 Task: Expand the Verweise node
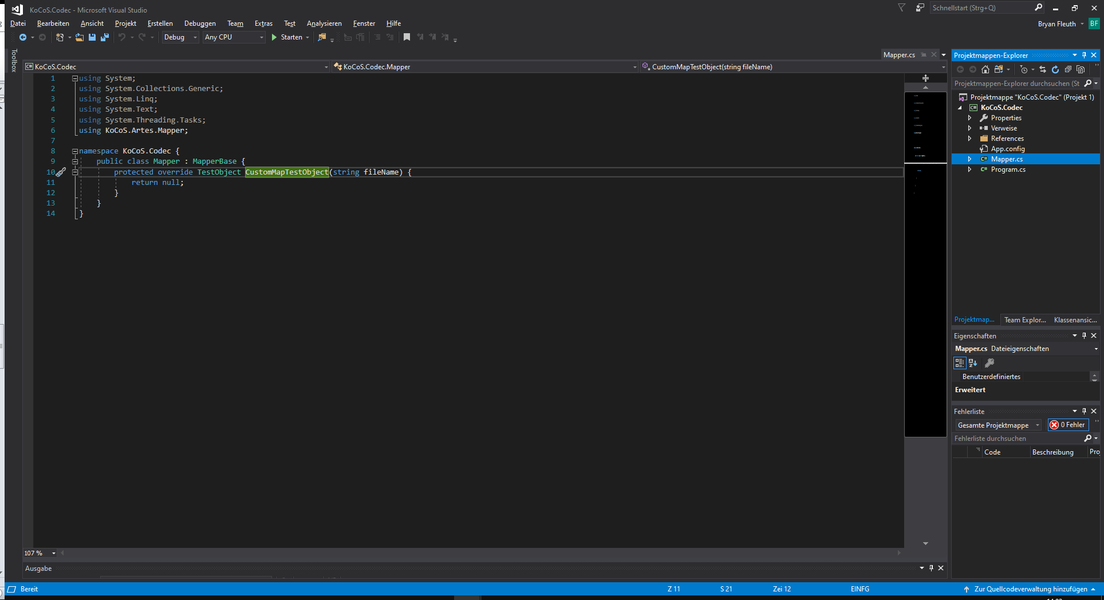coord(970,128)
